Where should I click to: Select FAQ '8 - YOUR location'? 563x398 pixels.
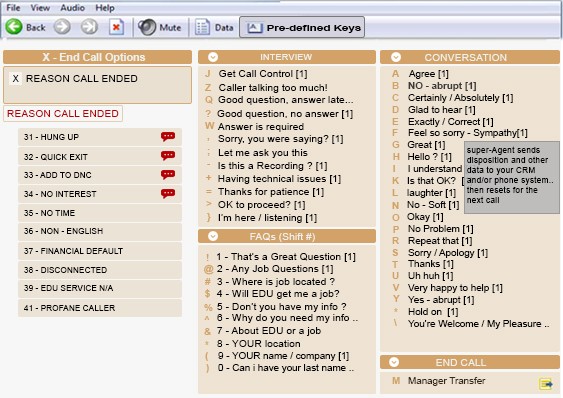point(259,344)
